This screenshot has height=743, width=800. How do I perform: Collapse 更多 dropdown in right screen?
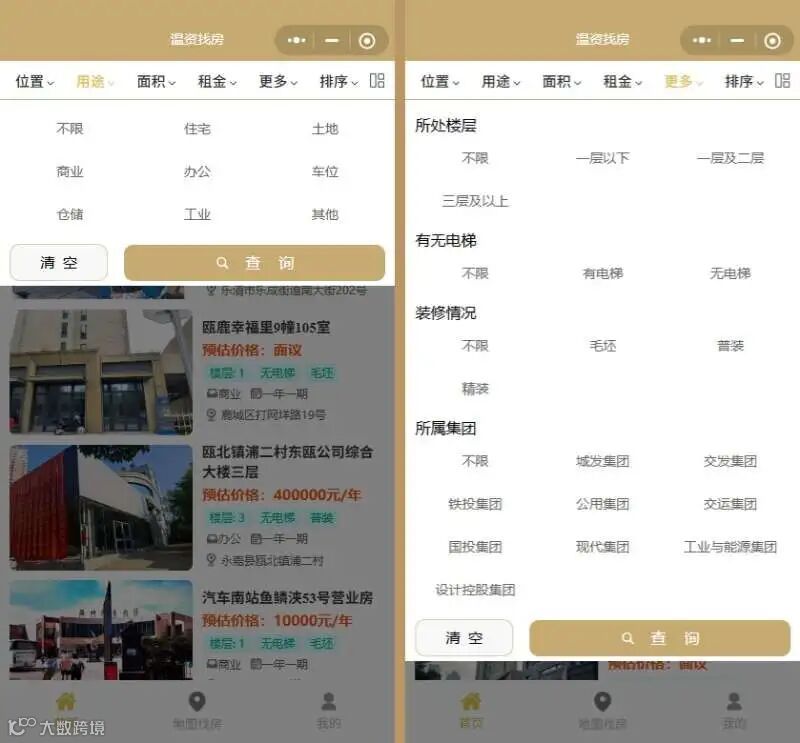pos(683,81)
